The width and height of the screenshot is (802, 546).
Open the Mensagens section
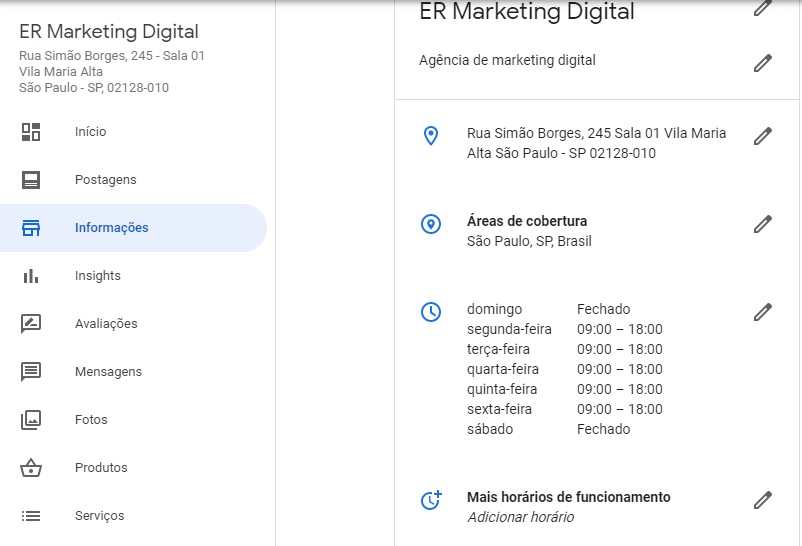pos(133,372)
